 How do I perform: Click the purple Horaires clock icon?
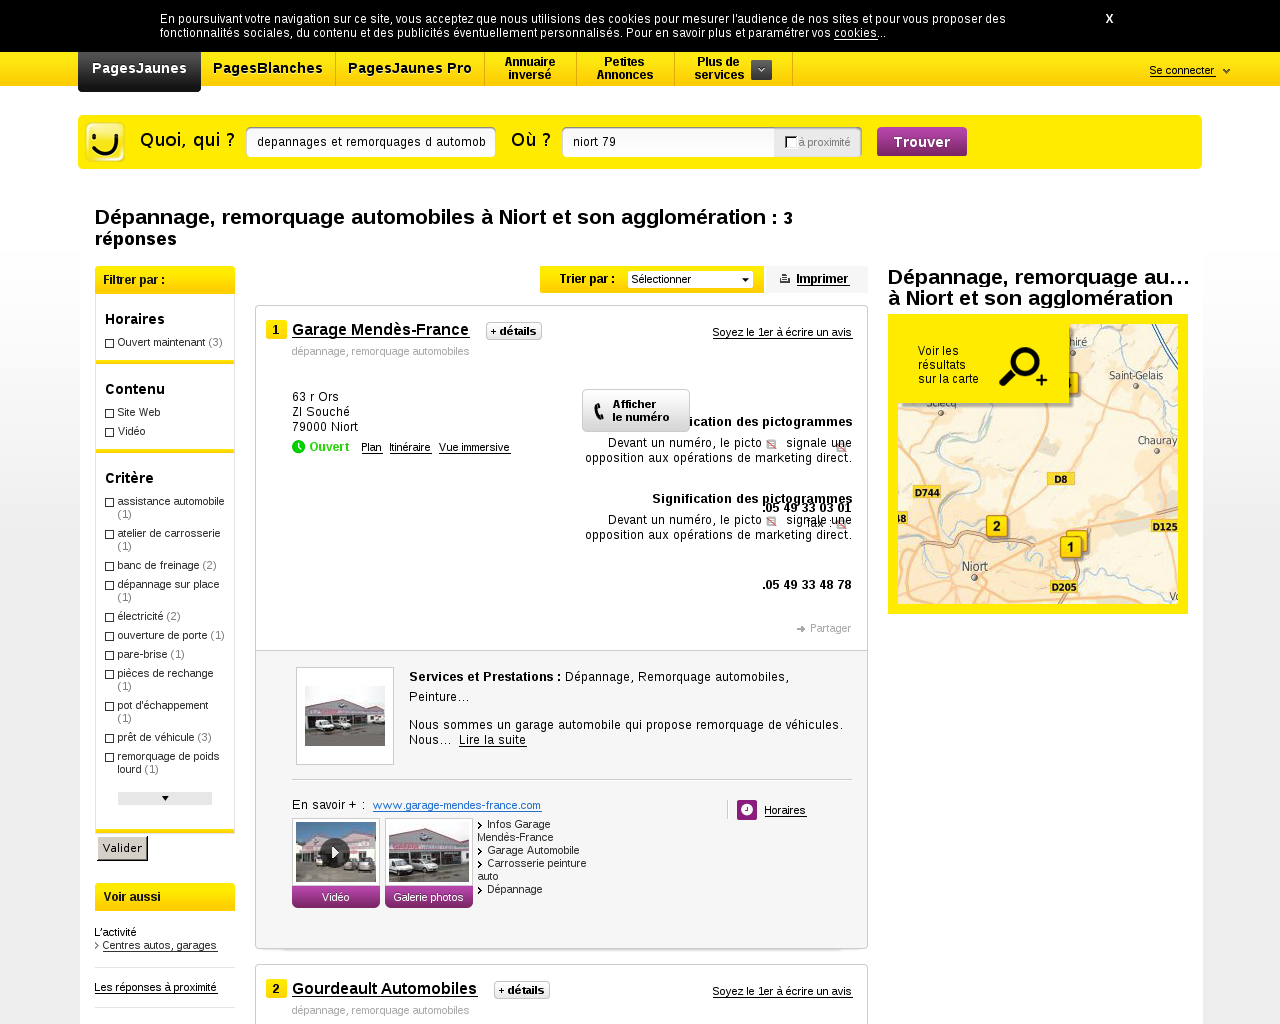[747, 810]
